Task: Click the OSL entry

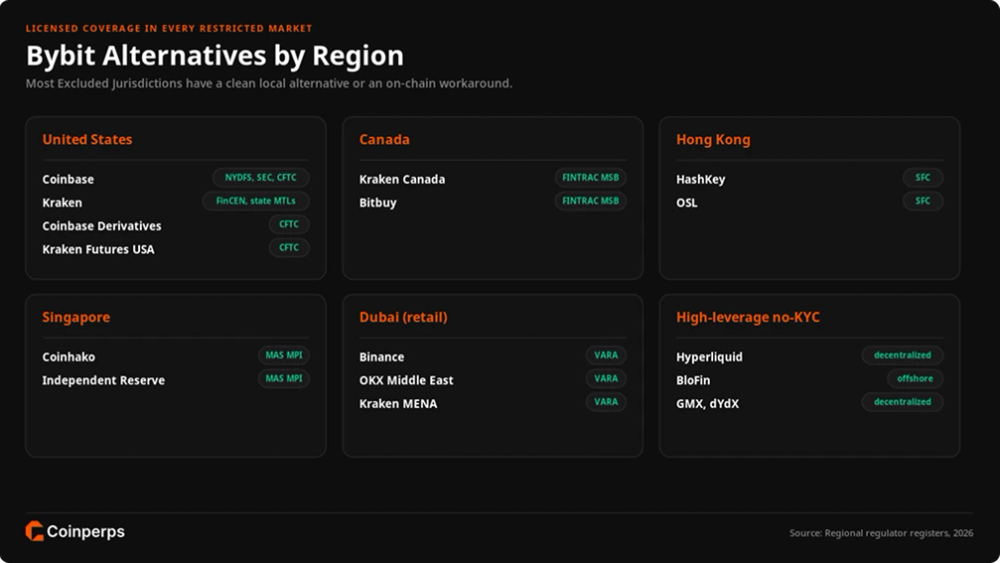Action: (687, 203)
